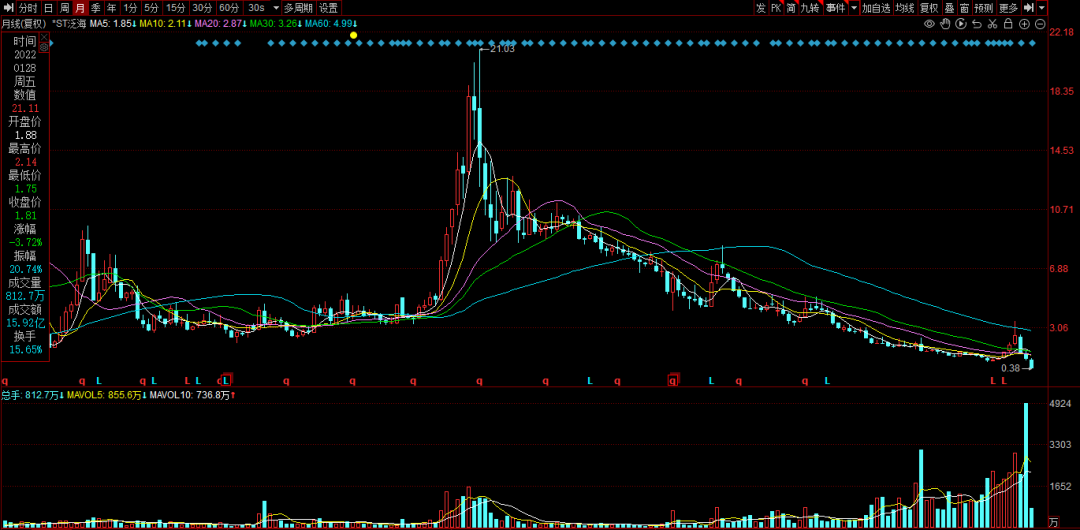Open info panel settings via the gear icon

44,47
